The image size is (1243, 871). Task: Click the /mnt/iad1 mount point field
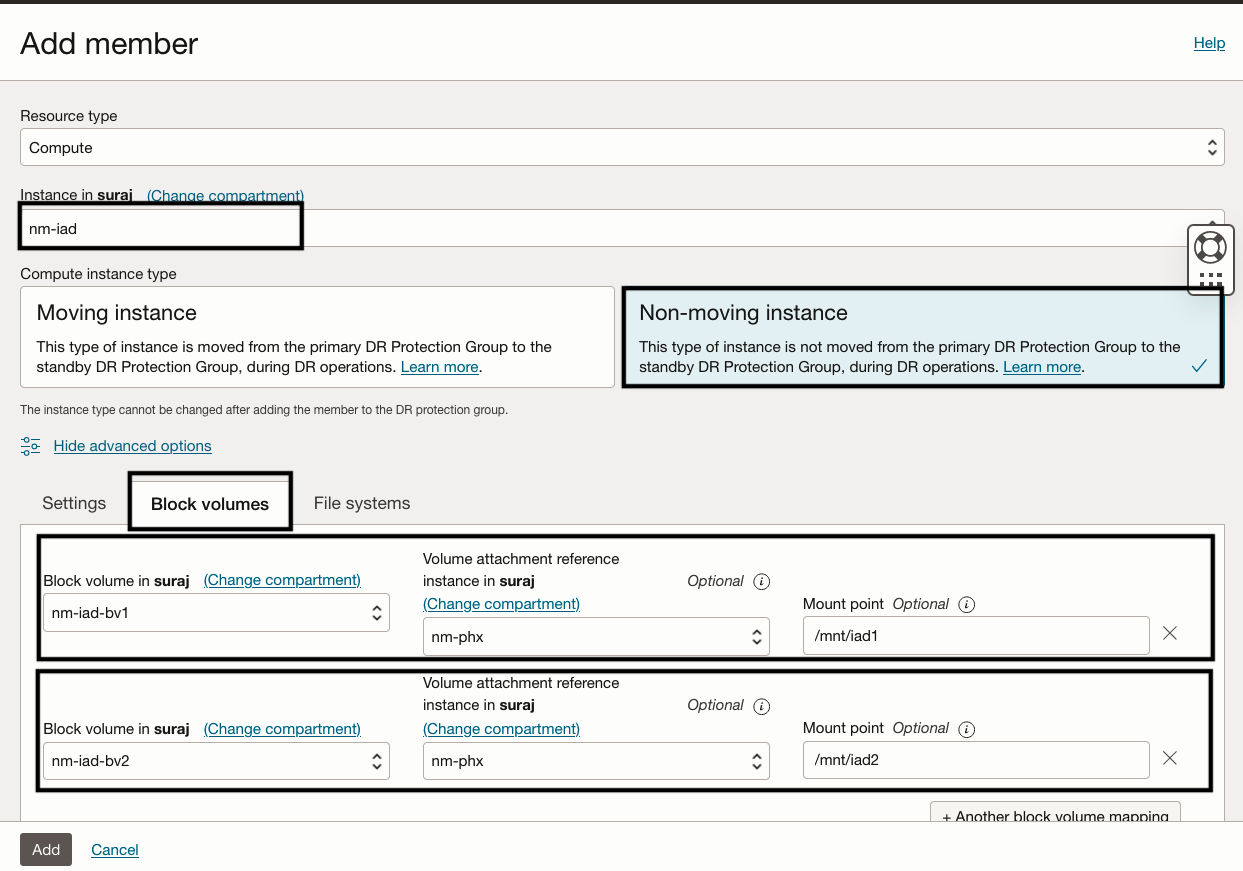[975, 636]
